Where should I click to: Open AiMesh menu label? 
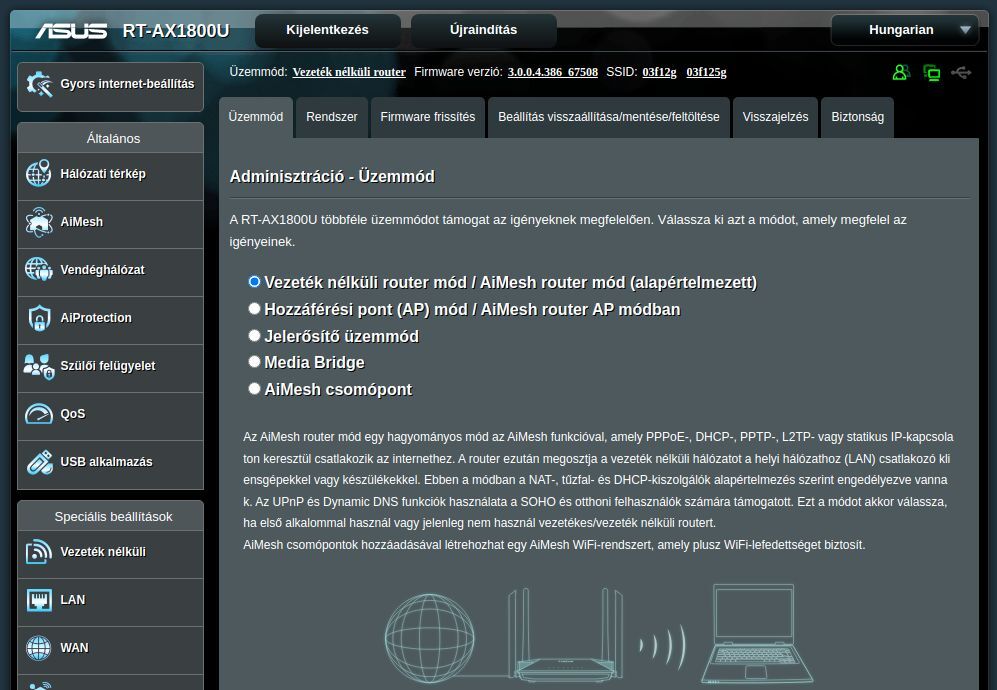pyautogui.click(x=81, y=222)
